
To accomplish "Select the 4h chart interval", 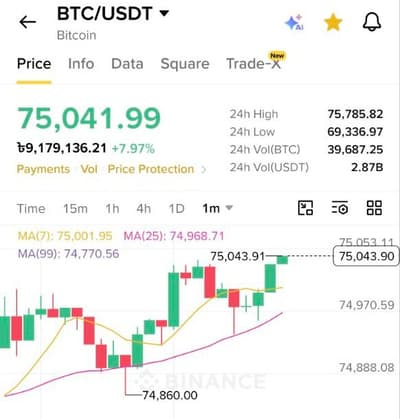I will [x=144, y=209].
